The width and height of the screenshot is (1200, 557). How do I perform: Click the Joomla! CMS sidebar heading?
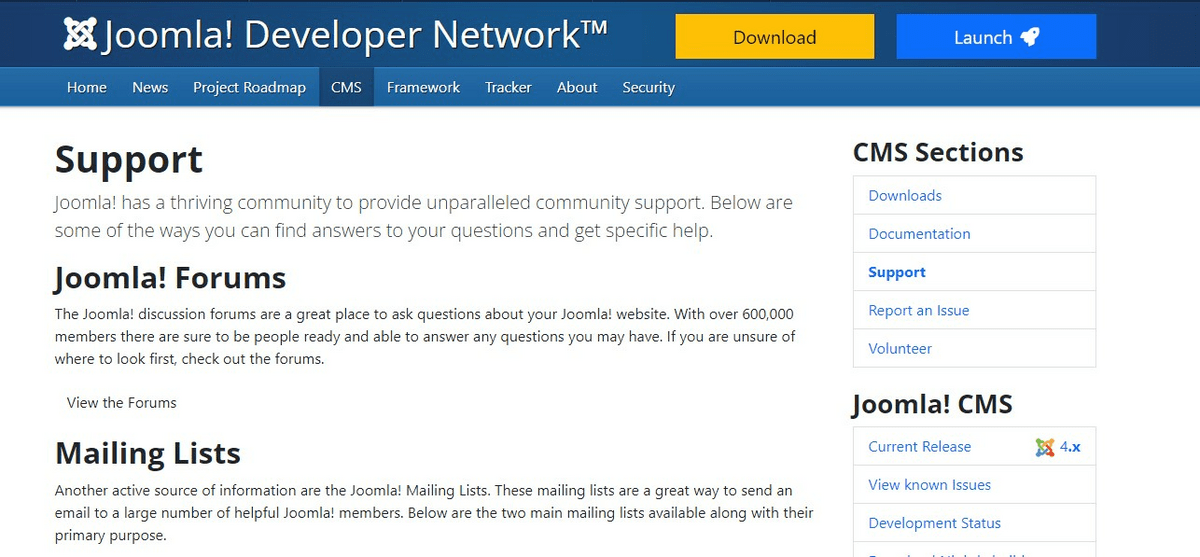pyautogui.click(x=932, y=404)
